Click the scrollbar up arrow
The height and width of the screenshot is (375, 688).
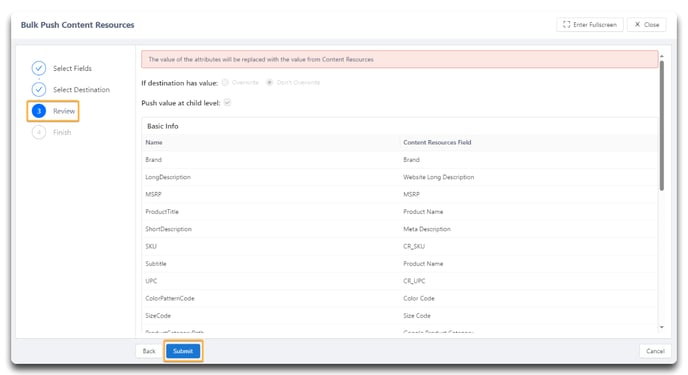click(x=662, y=56)
